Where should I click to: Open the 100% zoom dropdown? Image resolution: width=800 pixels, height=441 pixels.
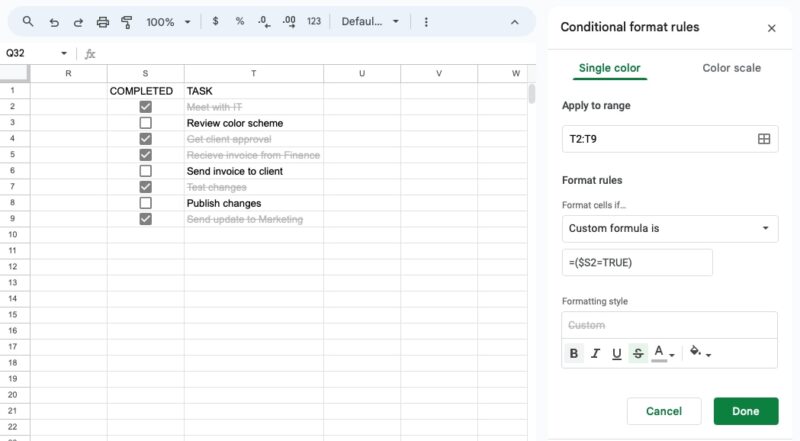(x=168, y=22)
